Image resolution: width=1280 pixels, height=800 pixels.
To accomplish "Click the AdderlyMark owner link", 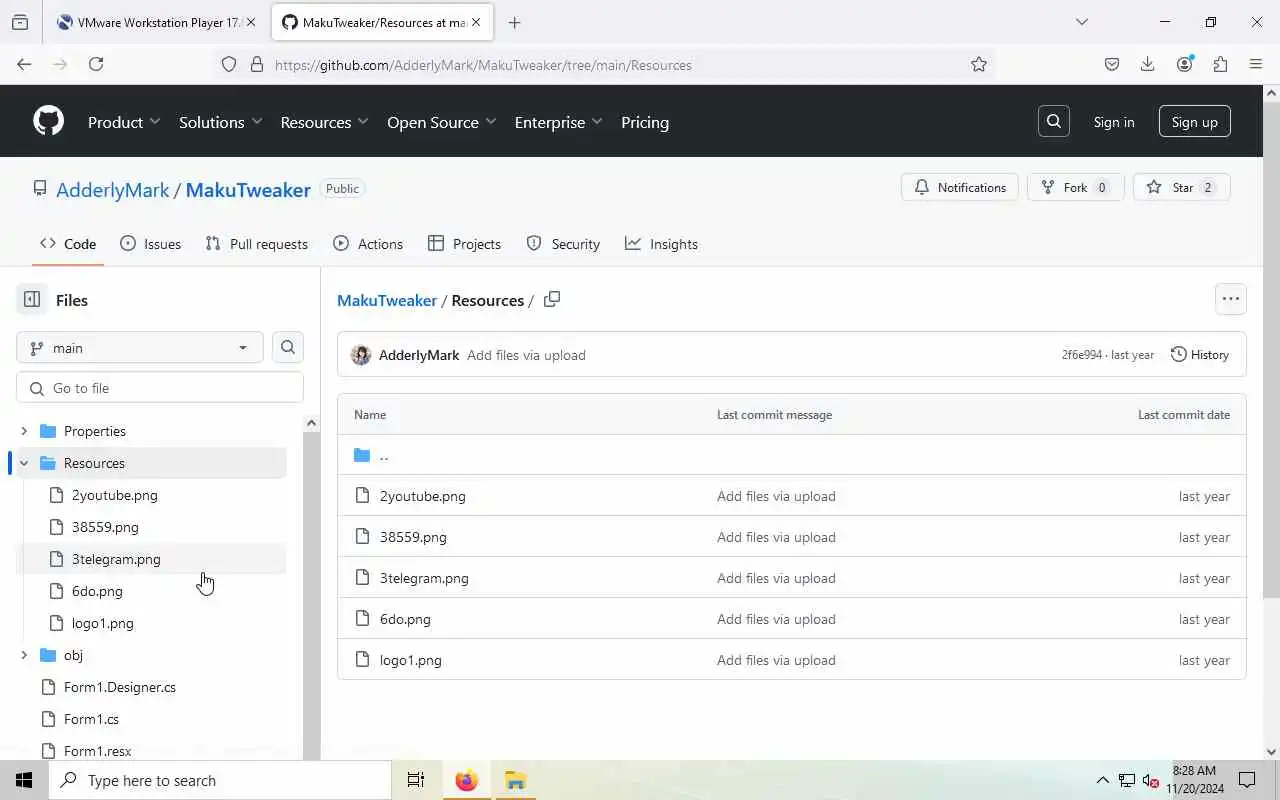I will (x=113, y=190).
